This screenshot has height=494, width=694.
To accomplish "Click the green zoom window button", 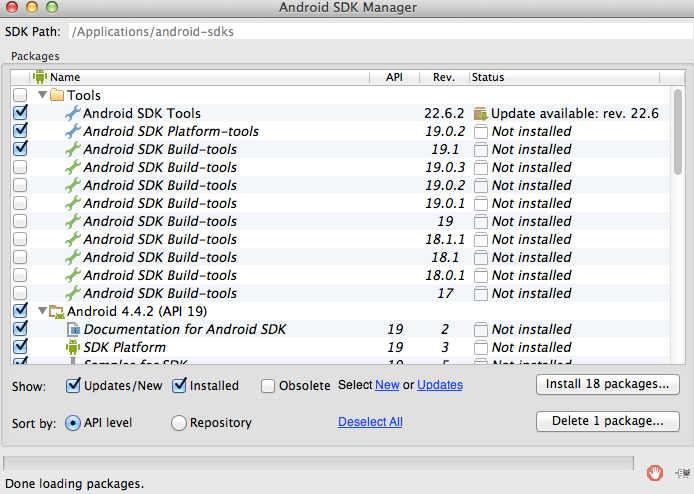I will [x=52, y=7].
